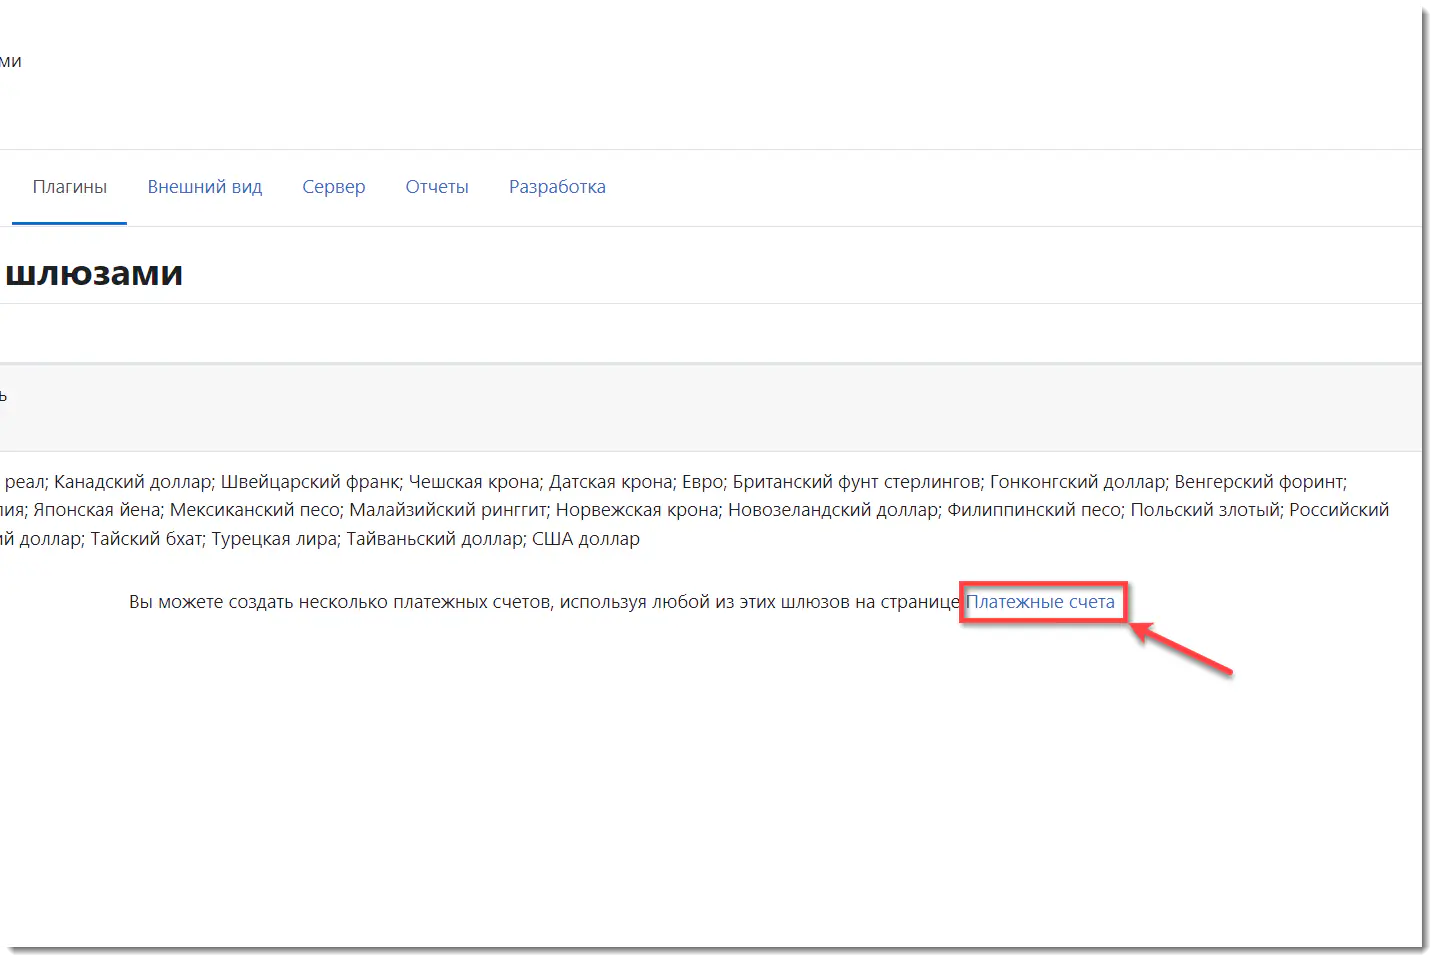Click the page heading ending in шлюзами
Image resolution: width=1437 pixels, height=962 pixels.
click(94, 273)
